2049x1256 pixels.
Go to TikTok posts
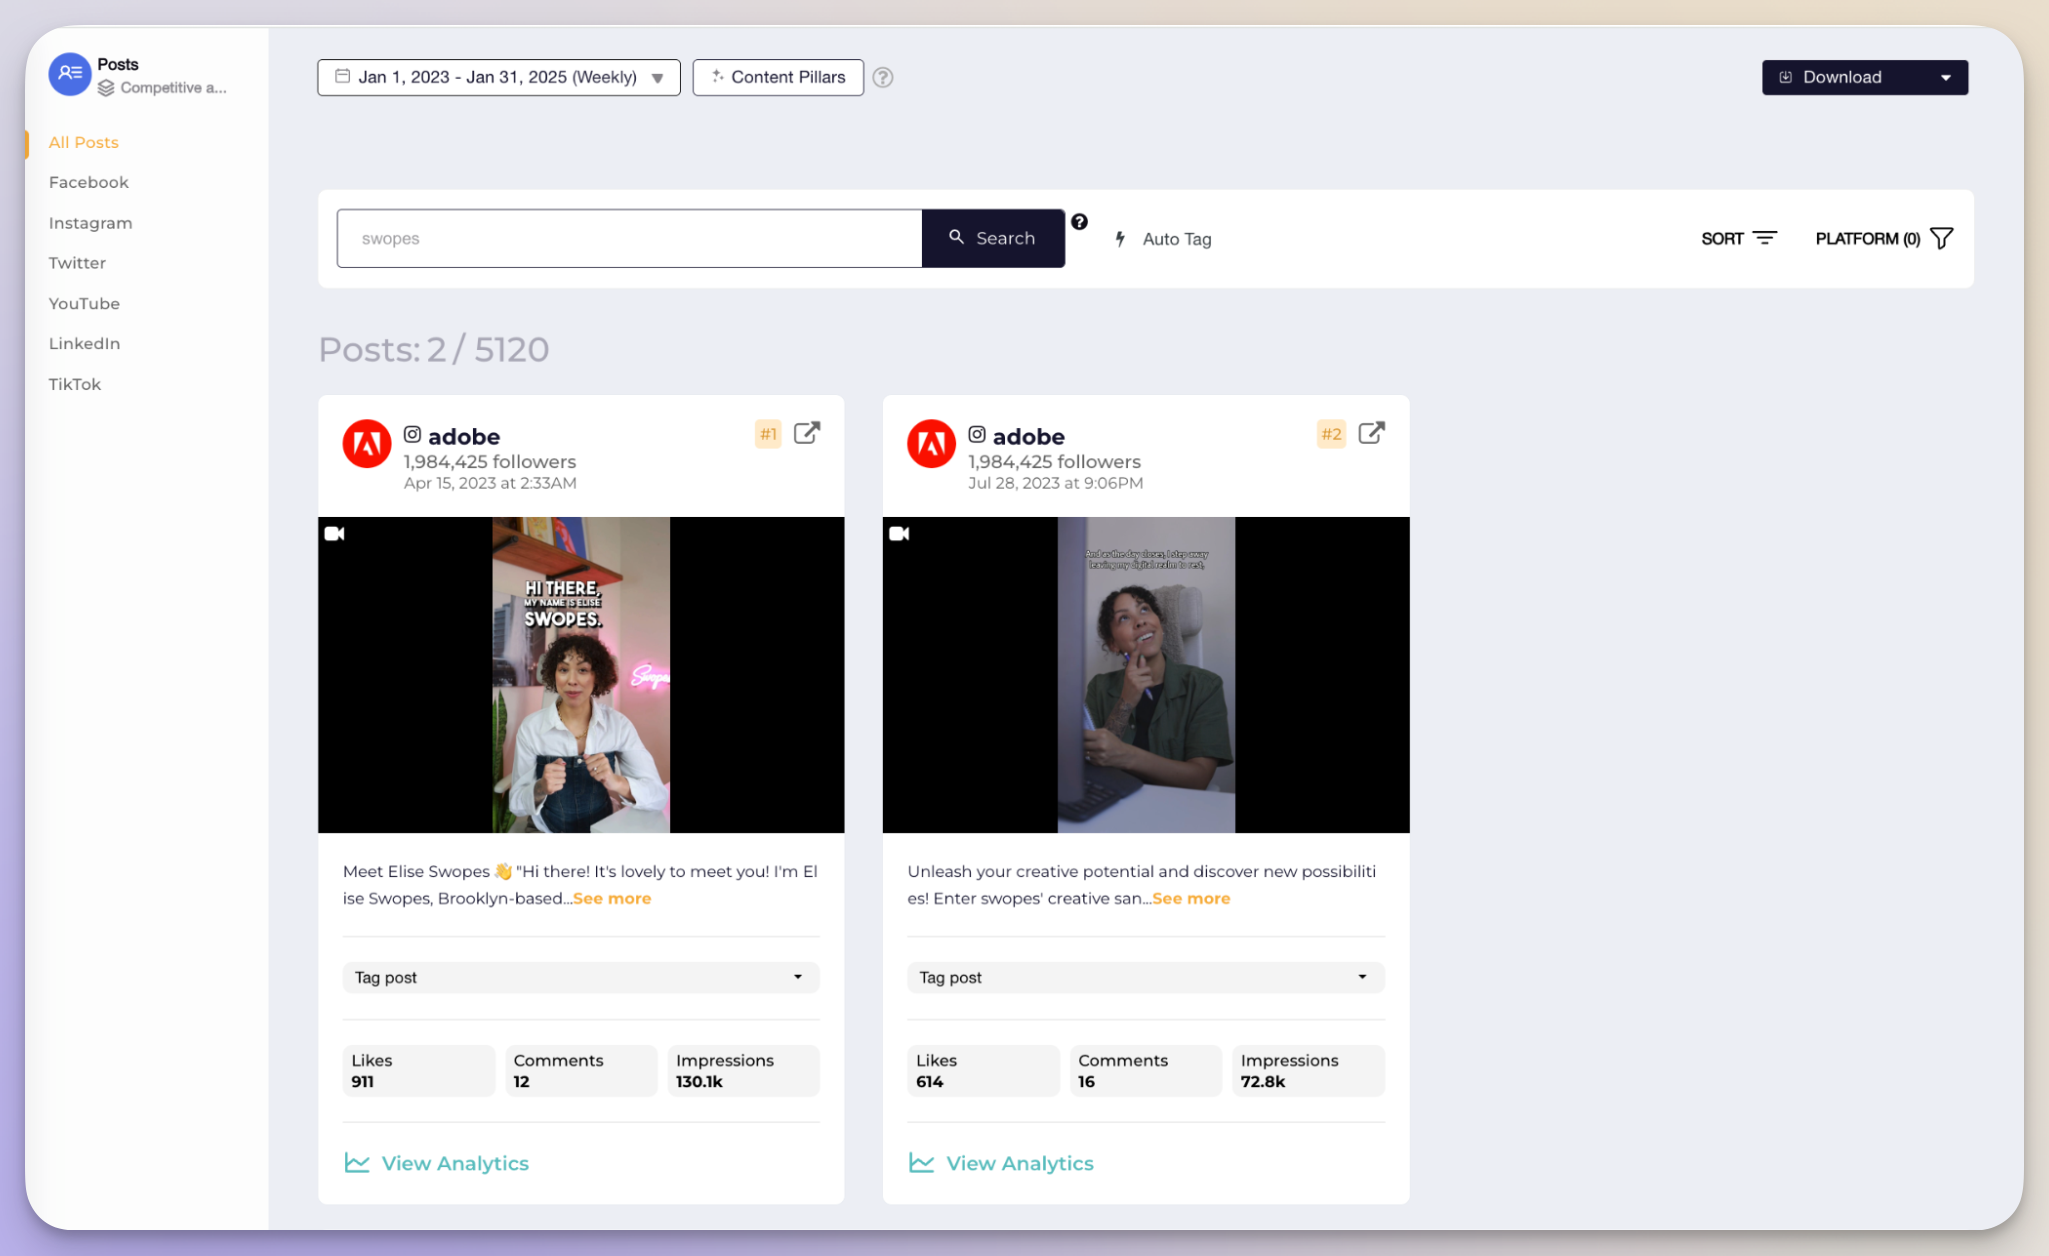[75, 384]
